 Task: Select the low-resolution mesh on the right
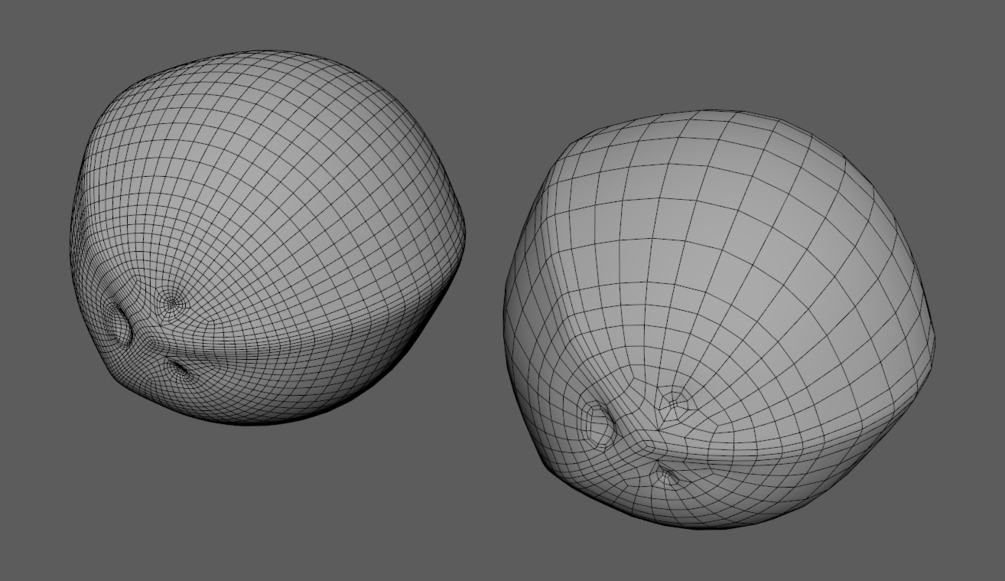(719, 319)
